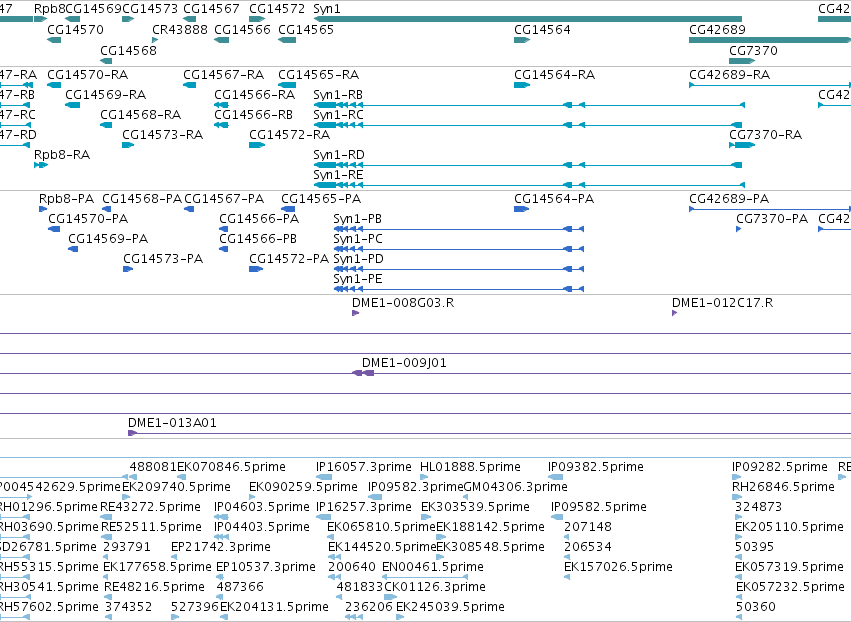The width and height of the screenshot is (851, 622).
Task: Select EST EP10537.3prime
Action: (220, 577)
